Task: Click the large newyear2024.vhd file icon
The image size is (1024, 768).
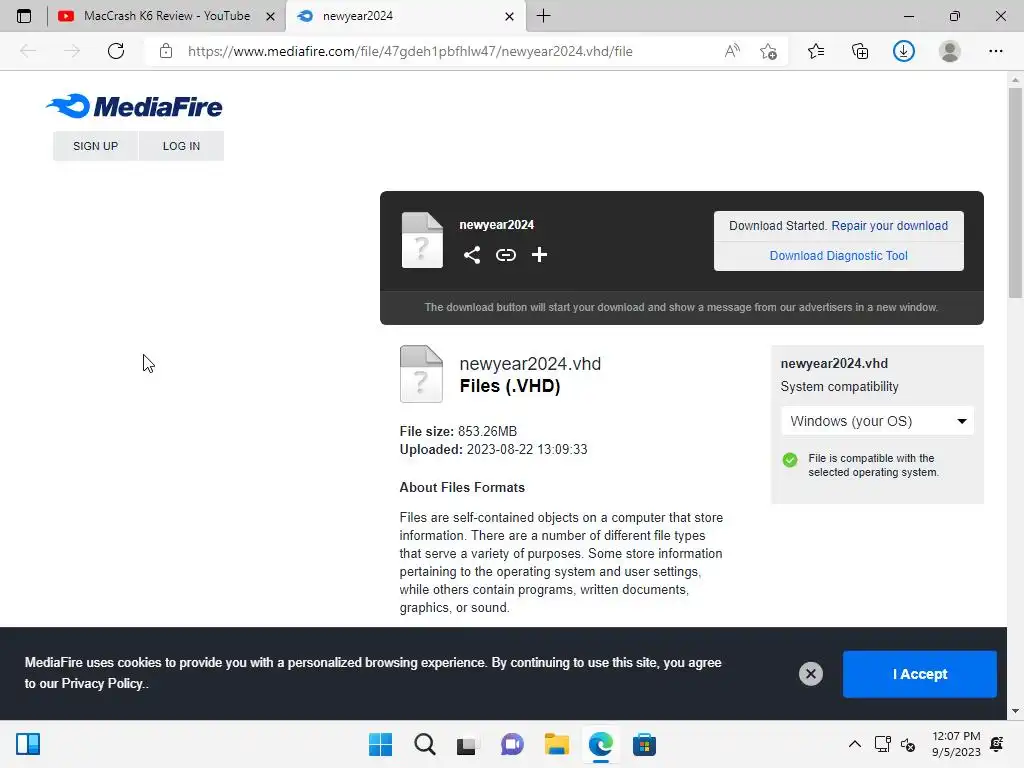Action: pyautogui.click(x=421, y=374)
